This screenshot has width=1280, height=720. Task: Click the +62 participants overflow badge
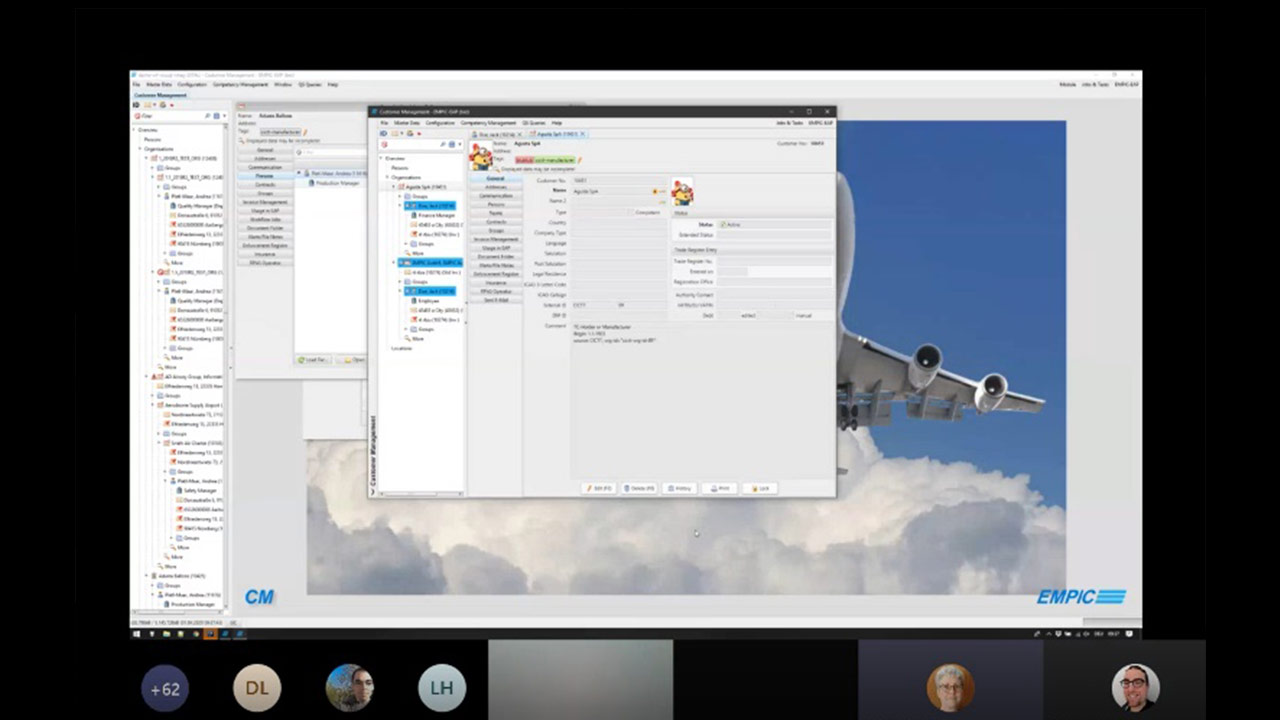click(x=165, y=688)
